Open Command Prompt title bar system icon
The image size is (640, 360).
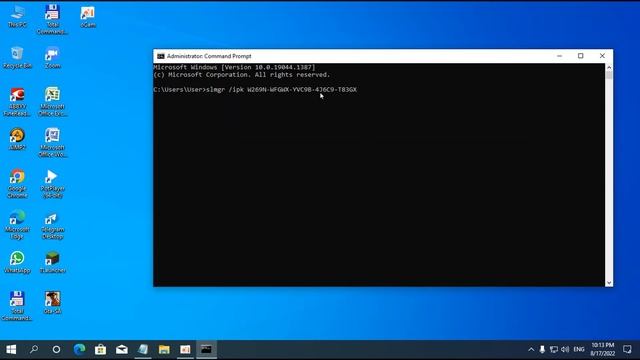161,56
